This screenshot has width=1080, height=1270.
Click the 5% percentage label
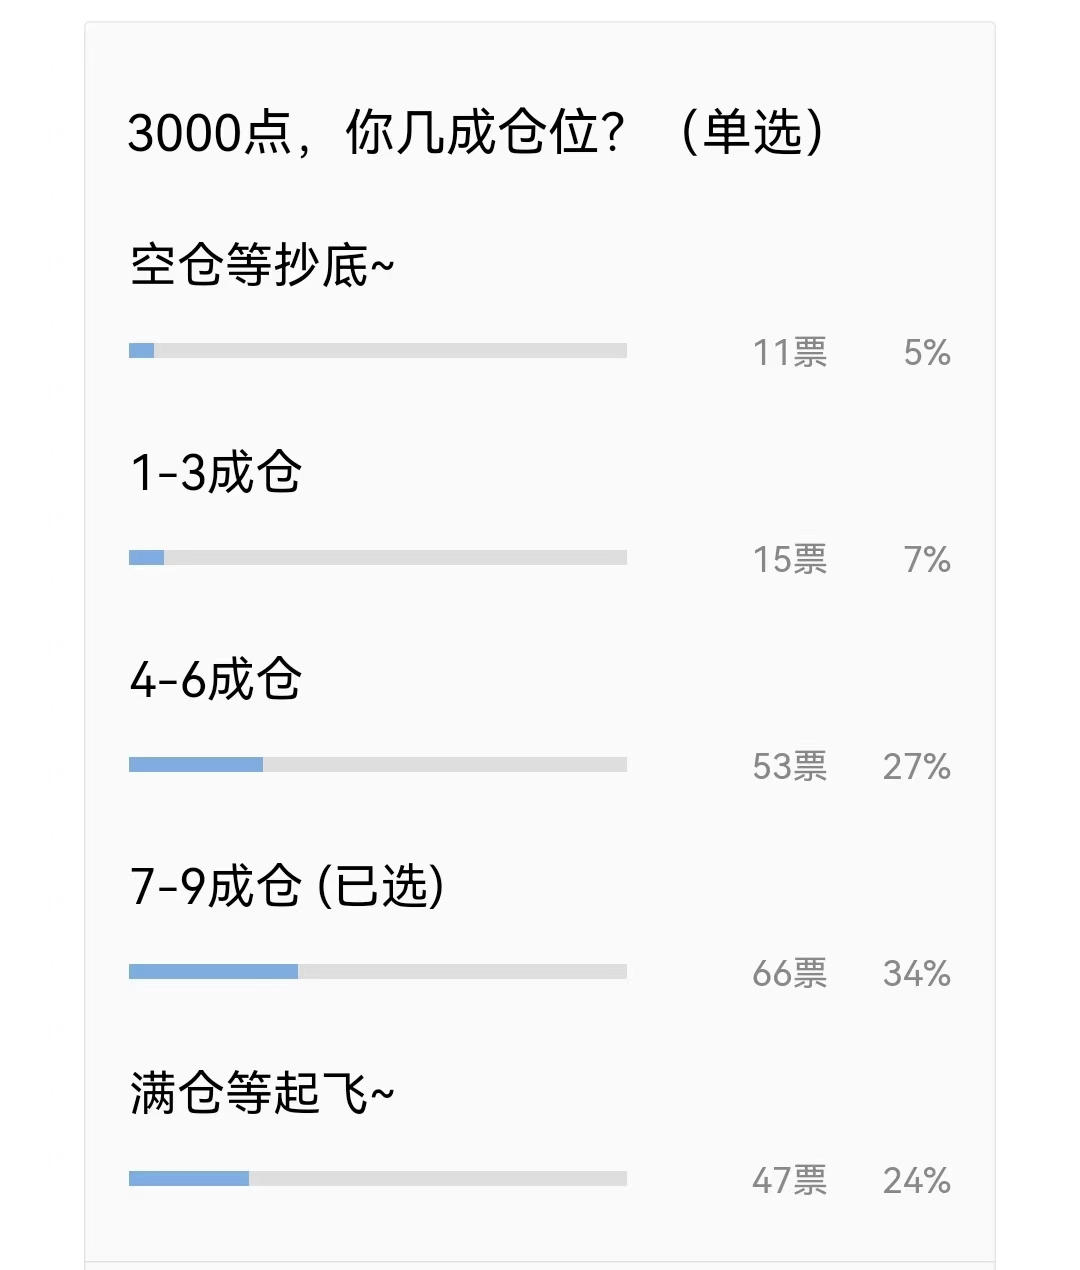(x=927, y=353)
